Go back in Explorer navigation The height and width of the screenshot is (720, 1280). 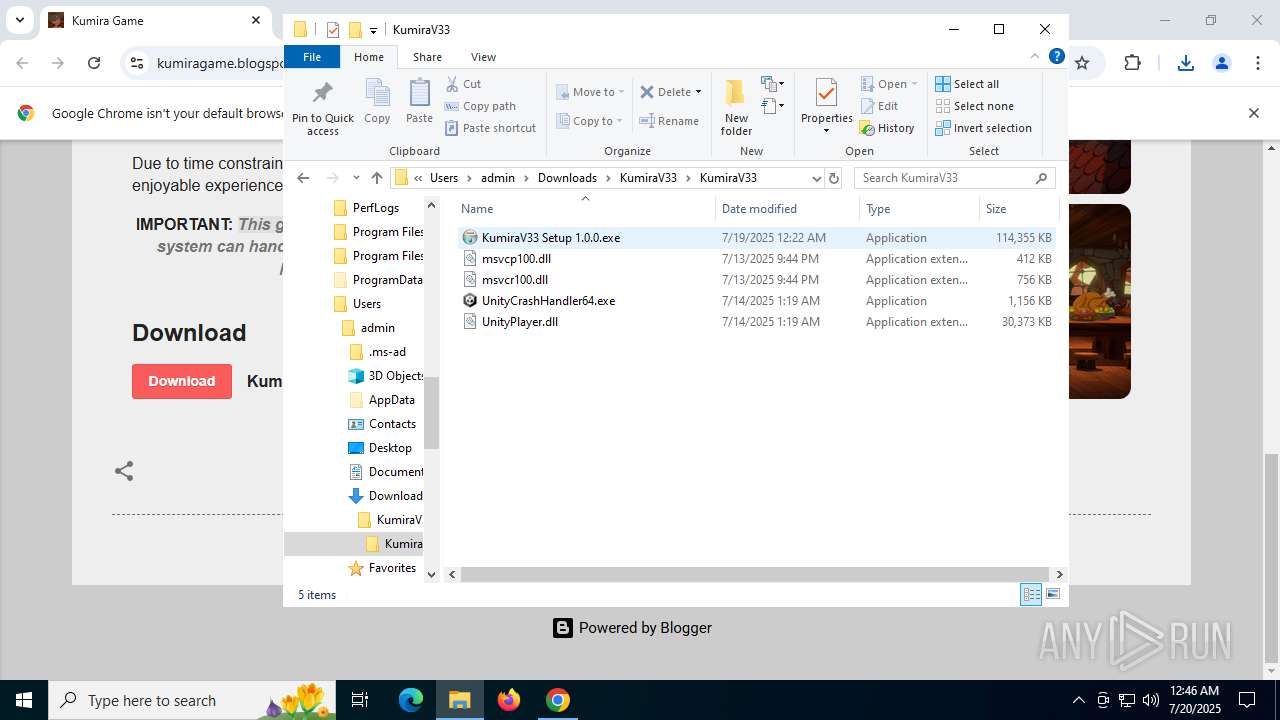[x=303, y=178]
